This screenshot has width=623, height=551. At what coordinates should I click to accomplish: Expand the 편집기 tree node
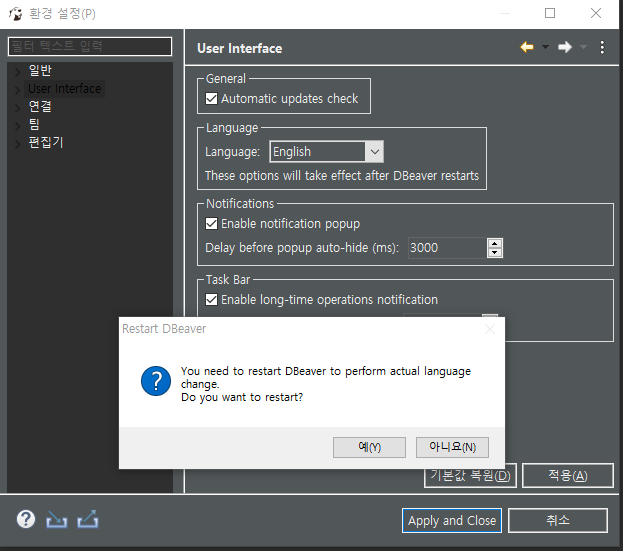click(x=17, y=144)
